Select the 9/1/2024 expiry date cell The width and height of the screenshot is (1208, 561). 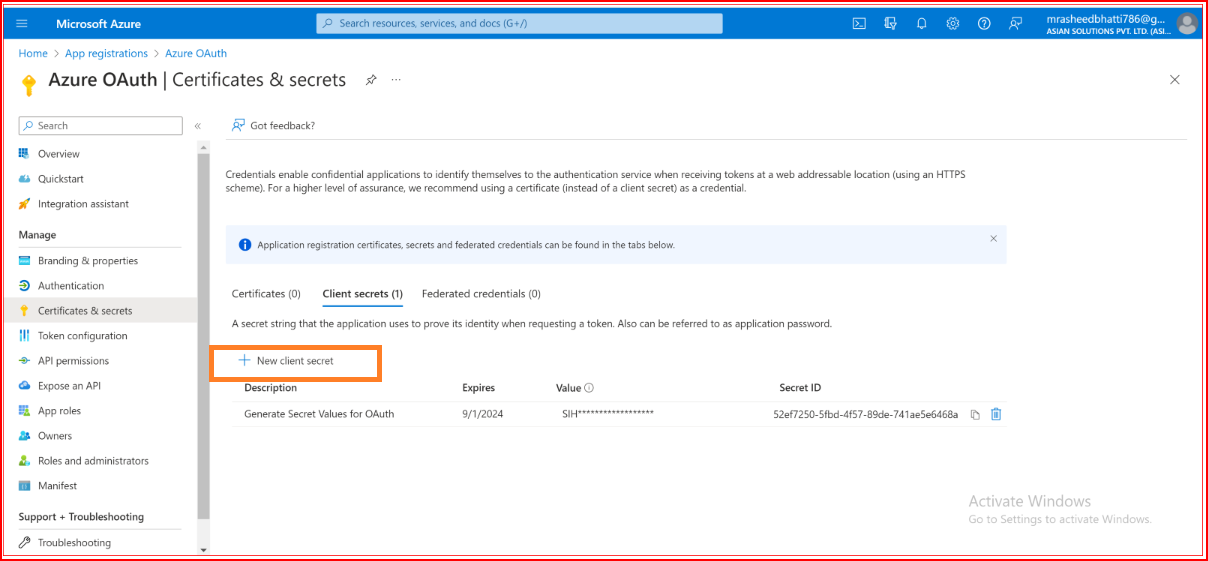[483, 414]
